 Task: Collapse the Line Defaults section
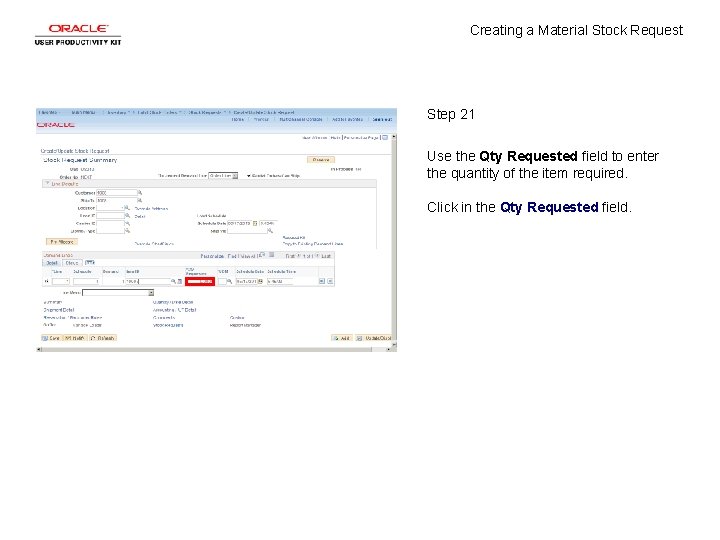(x=47, y=183)
